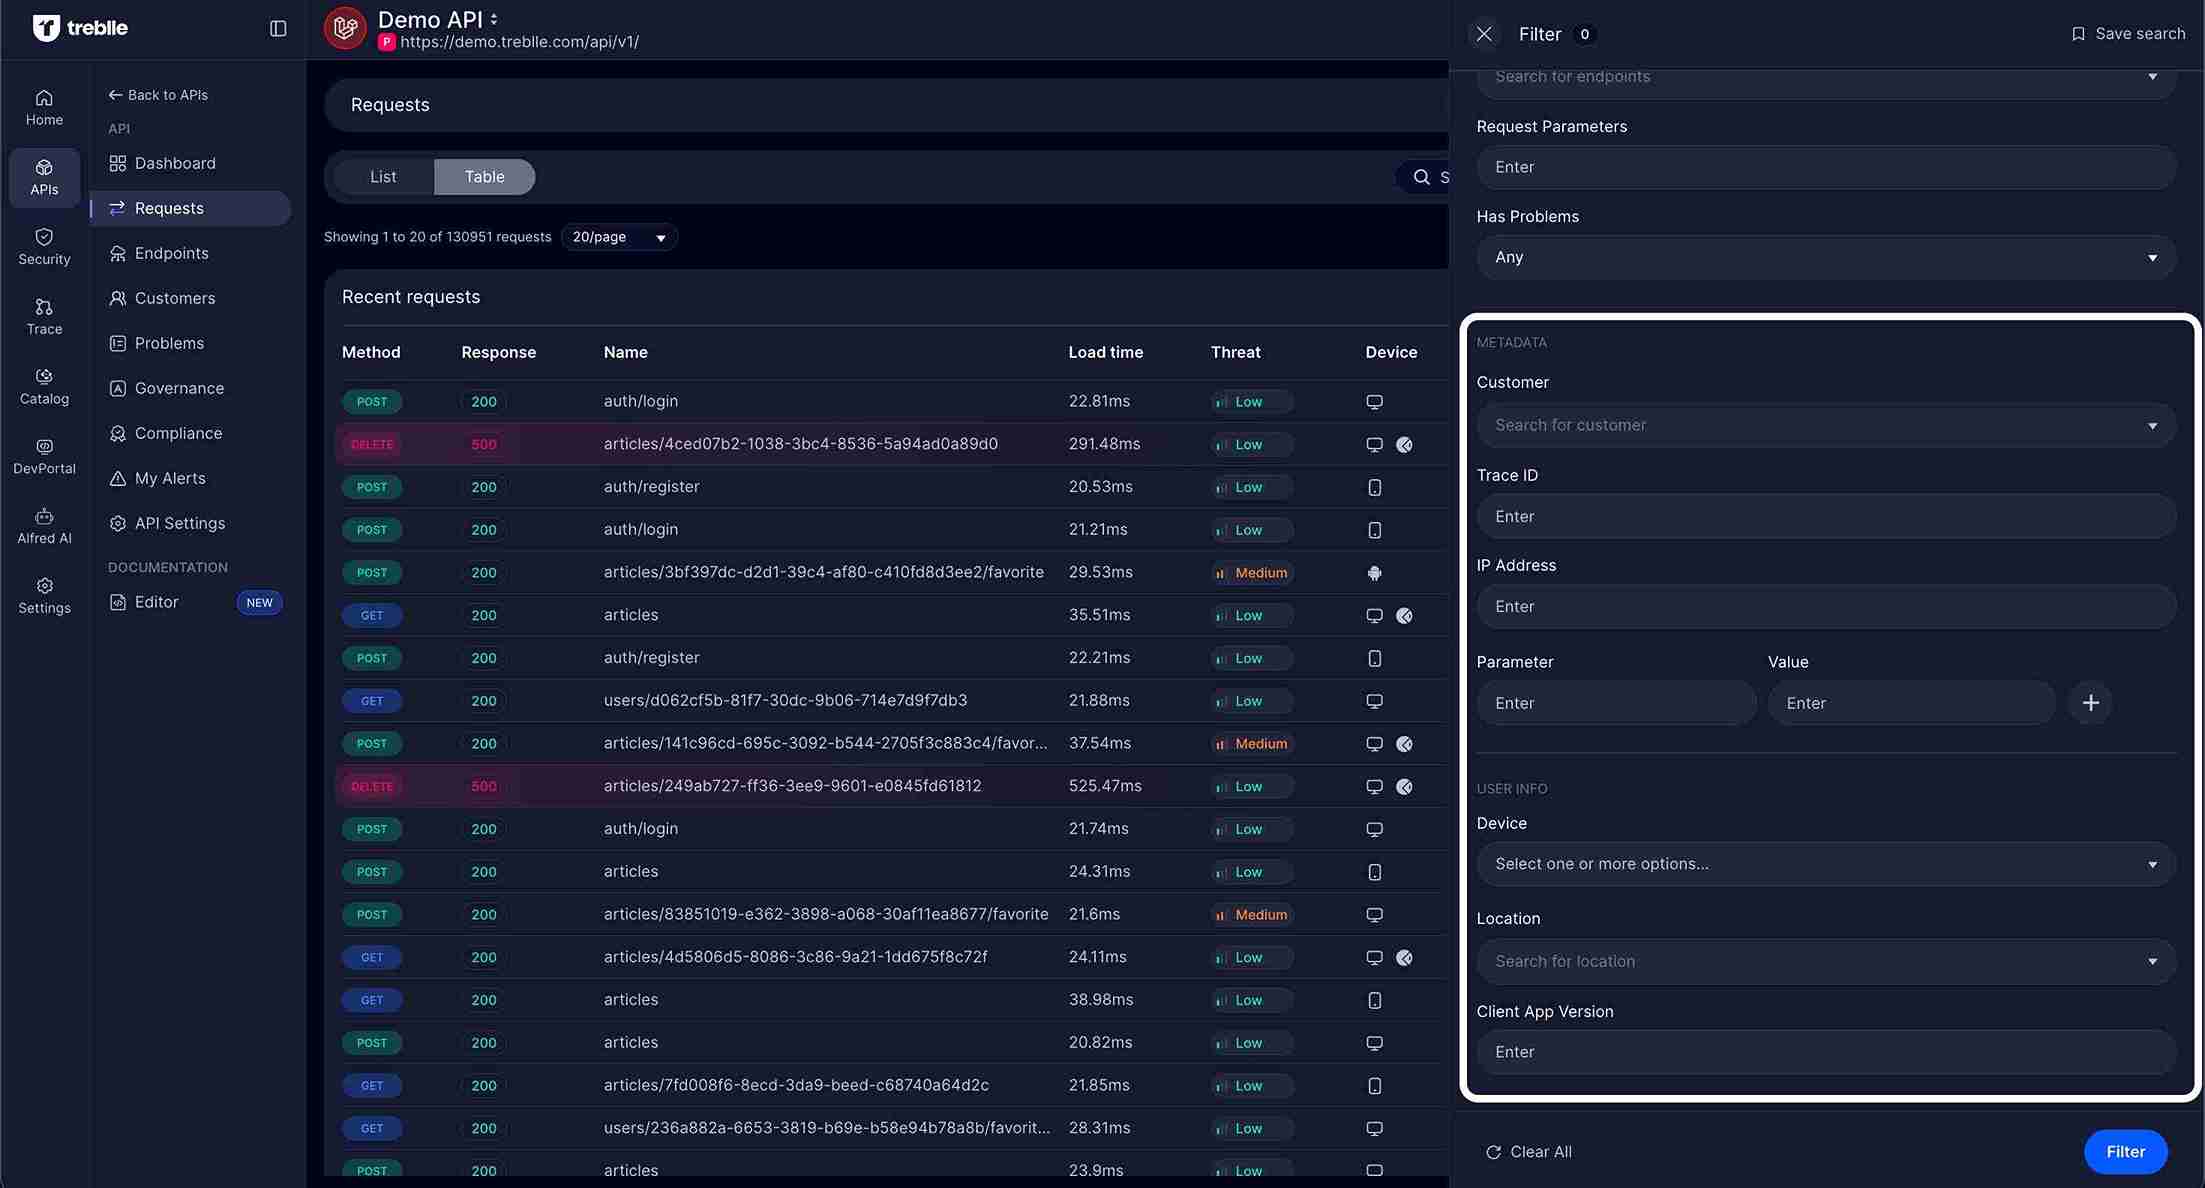Open the DevPortal sidebar icon
Viewport: 2205px width, 1188px height.
[44, 456]
